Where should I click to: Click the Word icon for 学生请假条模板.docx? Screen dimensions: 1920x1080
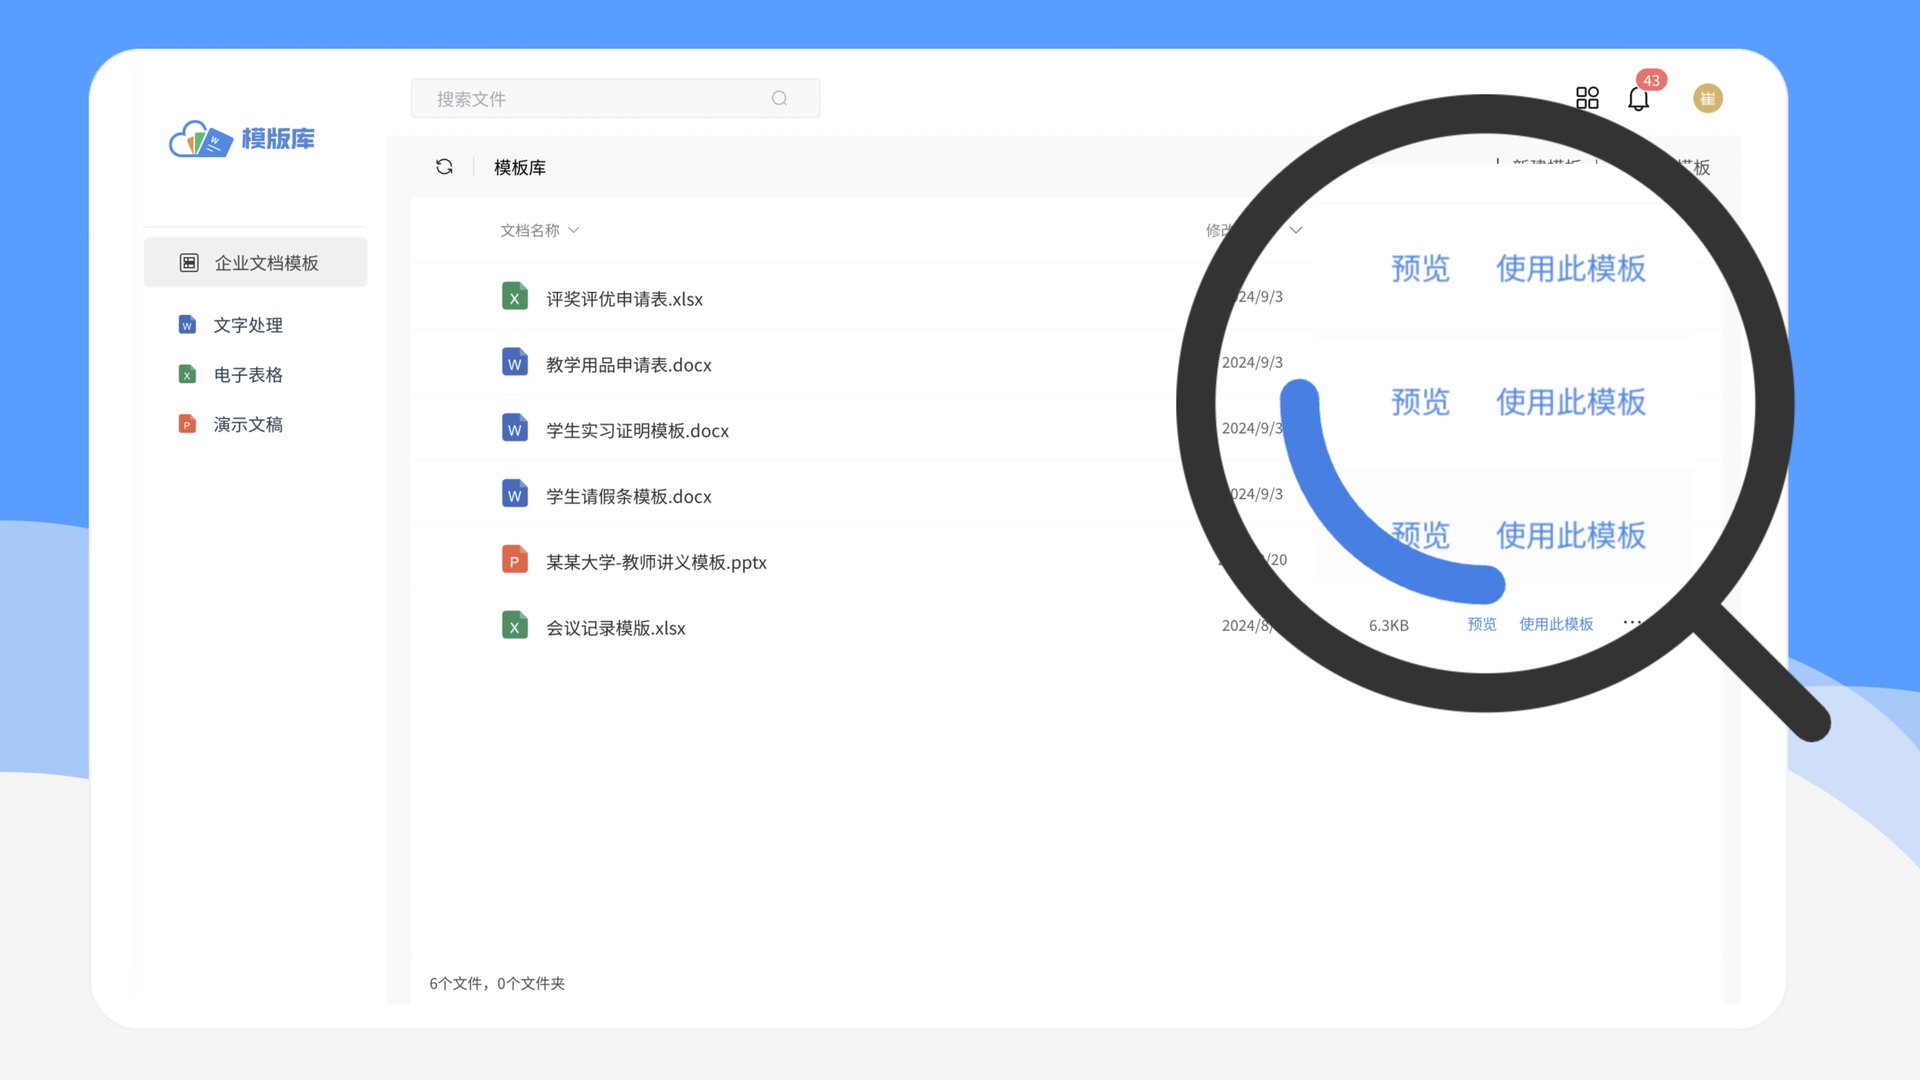pyautogui.click(x=514, y=495)
